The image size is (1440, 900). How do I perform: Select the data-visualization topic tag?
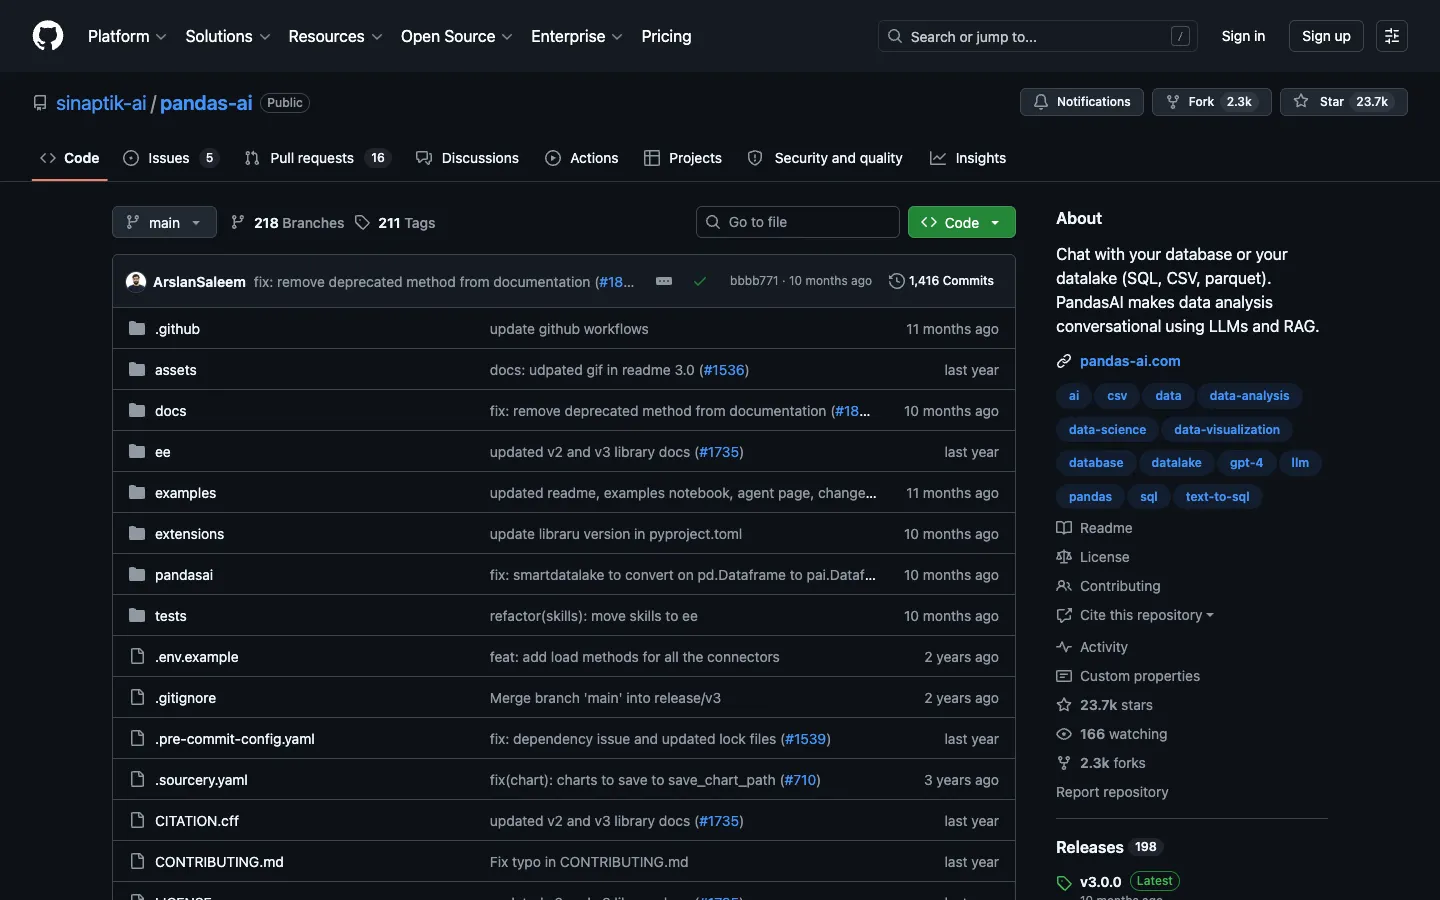pos(1227,430)
